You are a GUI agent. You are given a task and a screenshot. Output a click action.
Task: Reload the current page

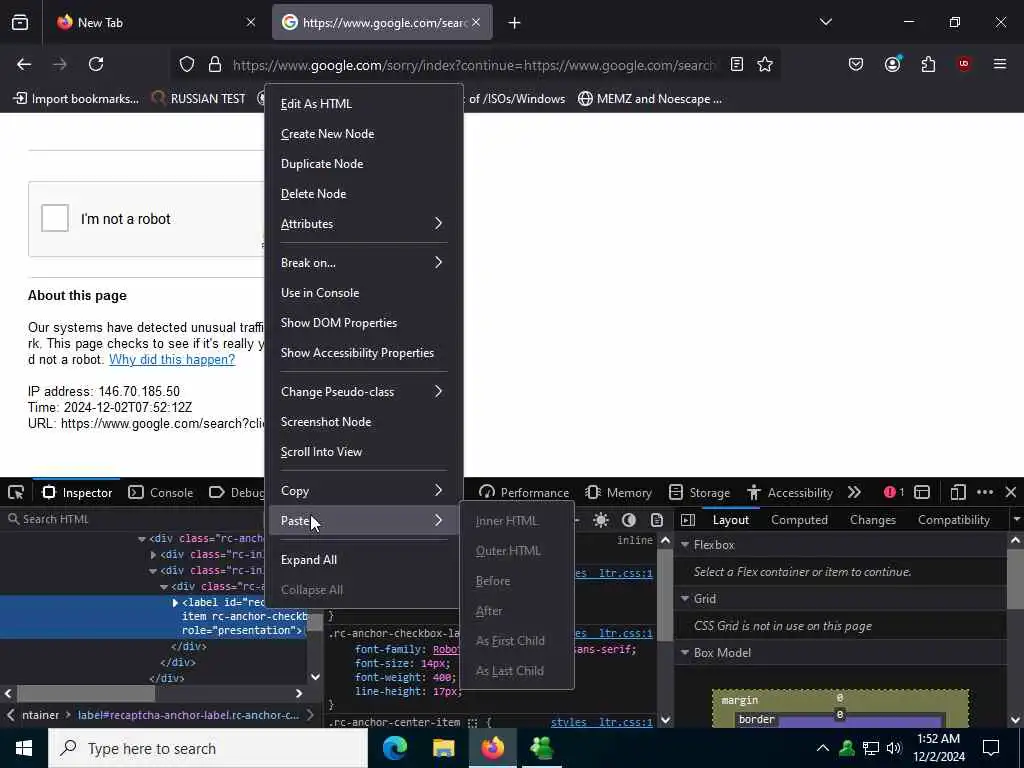coord(96,64)
